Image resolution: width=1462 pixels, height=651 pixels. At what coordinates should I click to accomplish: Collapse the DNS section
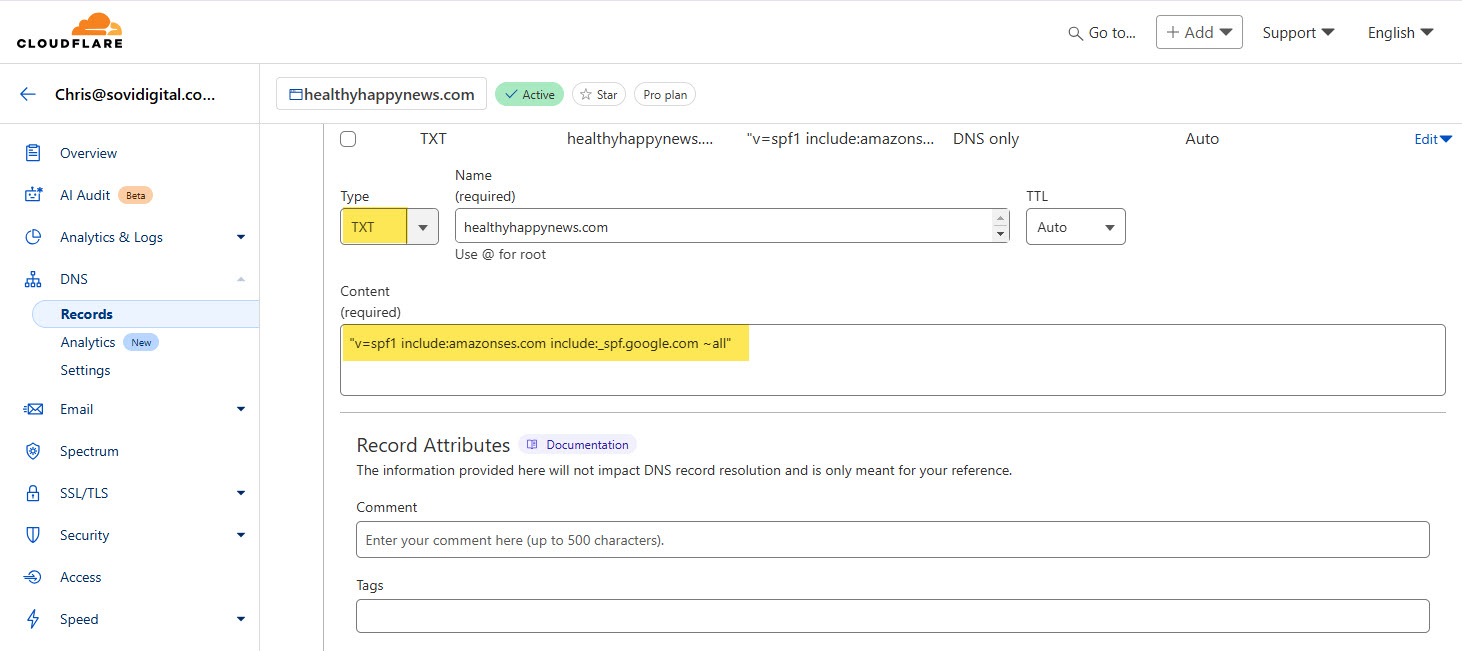(241, 279)
